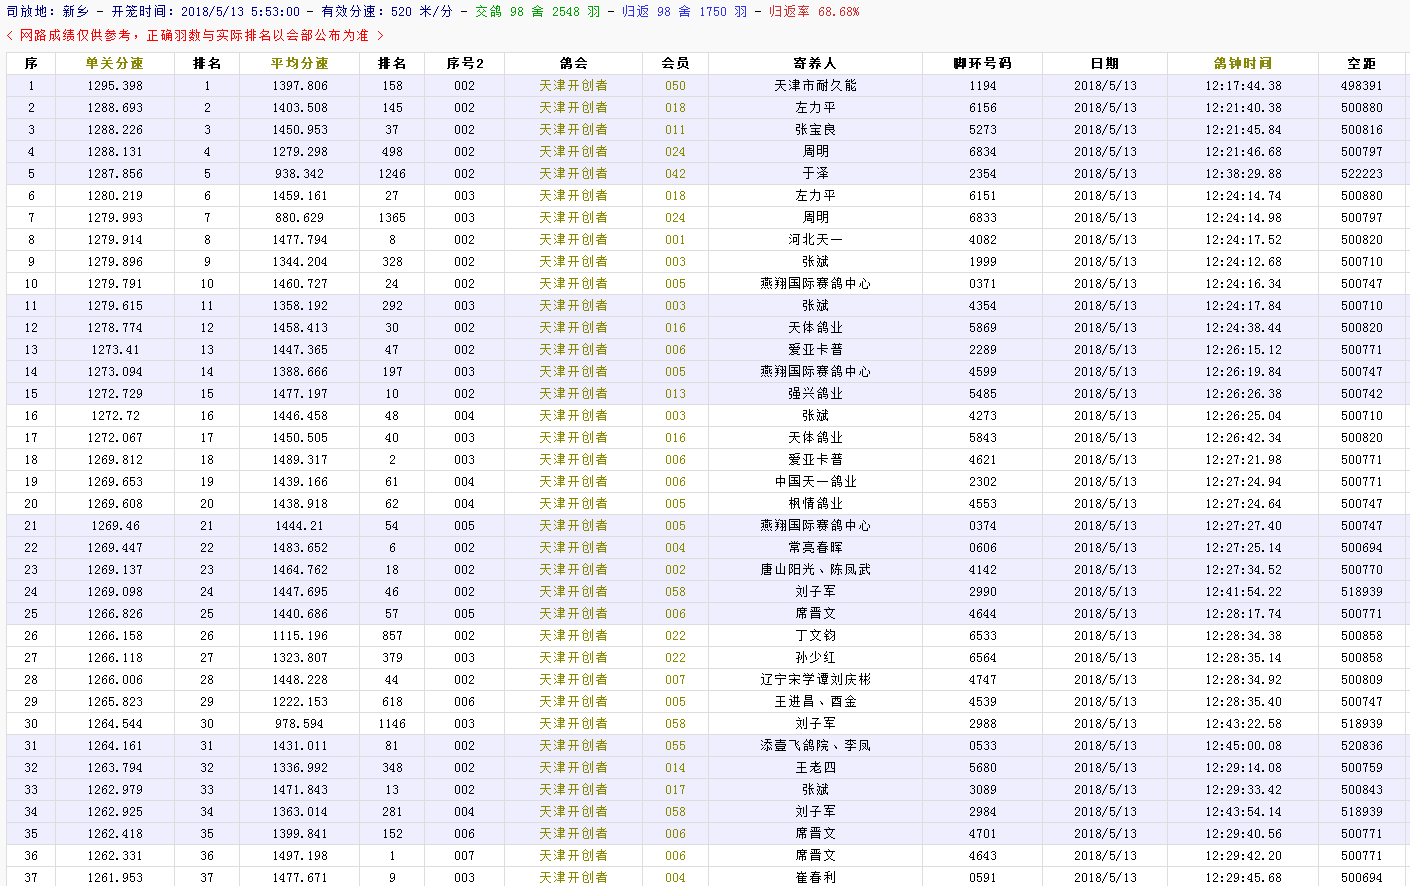
Task: Open member 050 link in first row
Action: point(675,86)
